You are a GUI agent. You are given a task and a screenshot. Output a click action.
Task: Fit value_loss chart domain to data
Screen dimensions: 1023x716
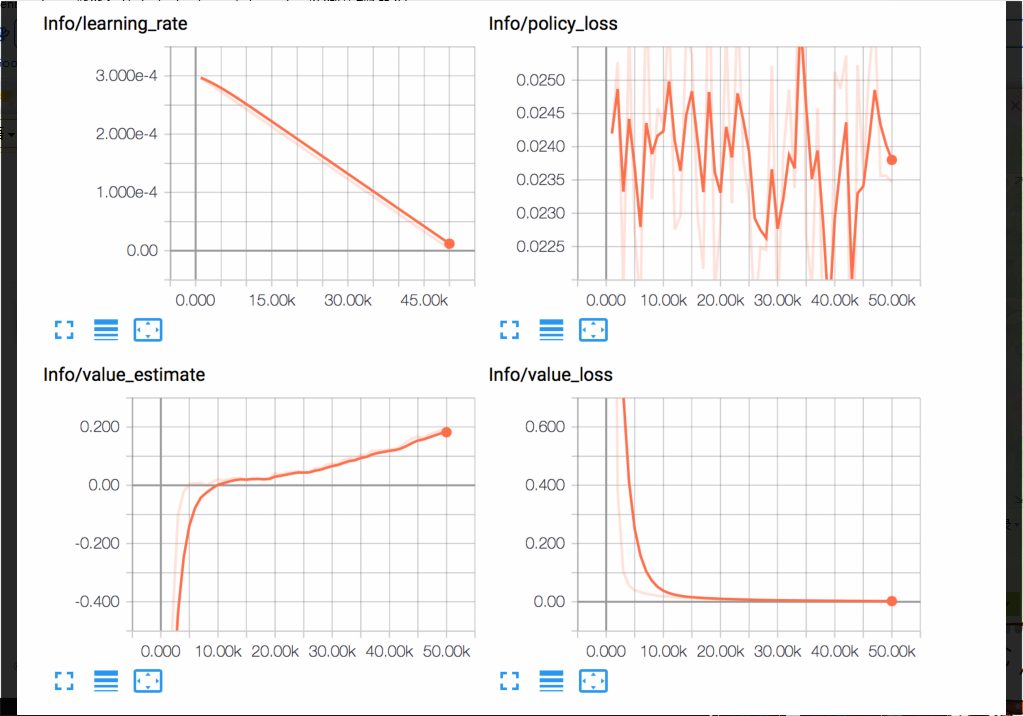593,681
